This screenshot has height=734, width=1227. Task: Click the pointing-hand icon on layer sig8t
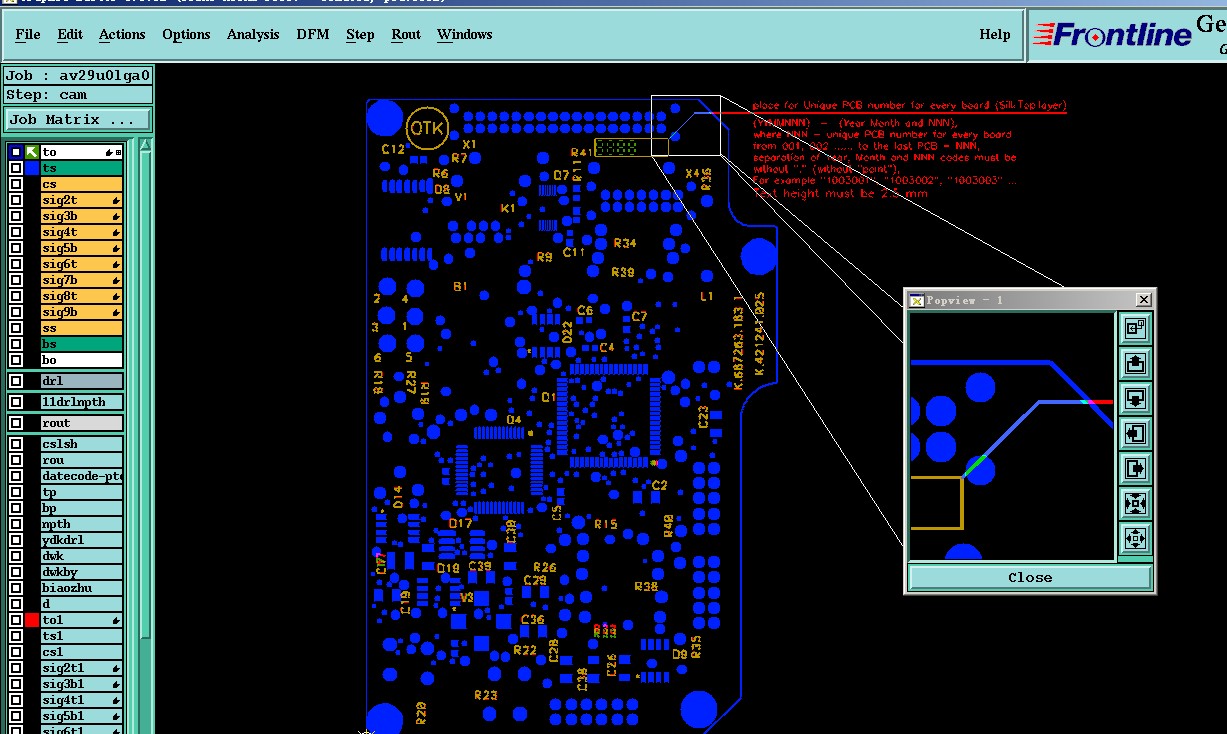click(x=116, y=296)
